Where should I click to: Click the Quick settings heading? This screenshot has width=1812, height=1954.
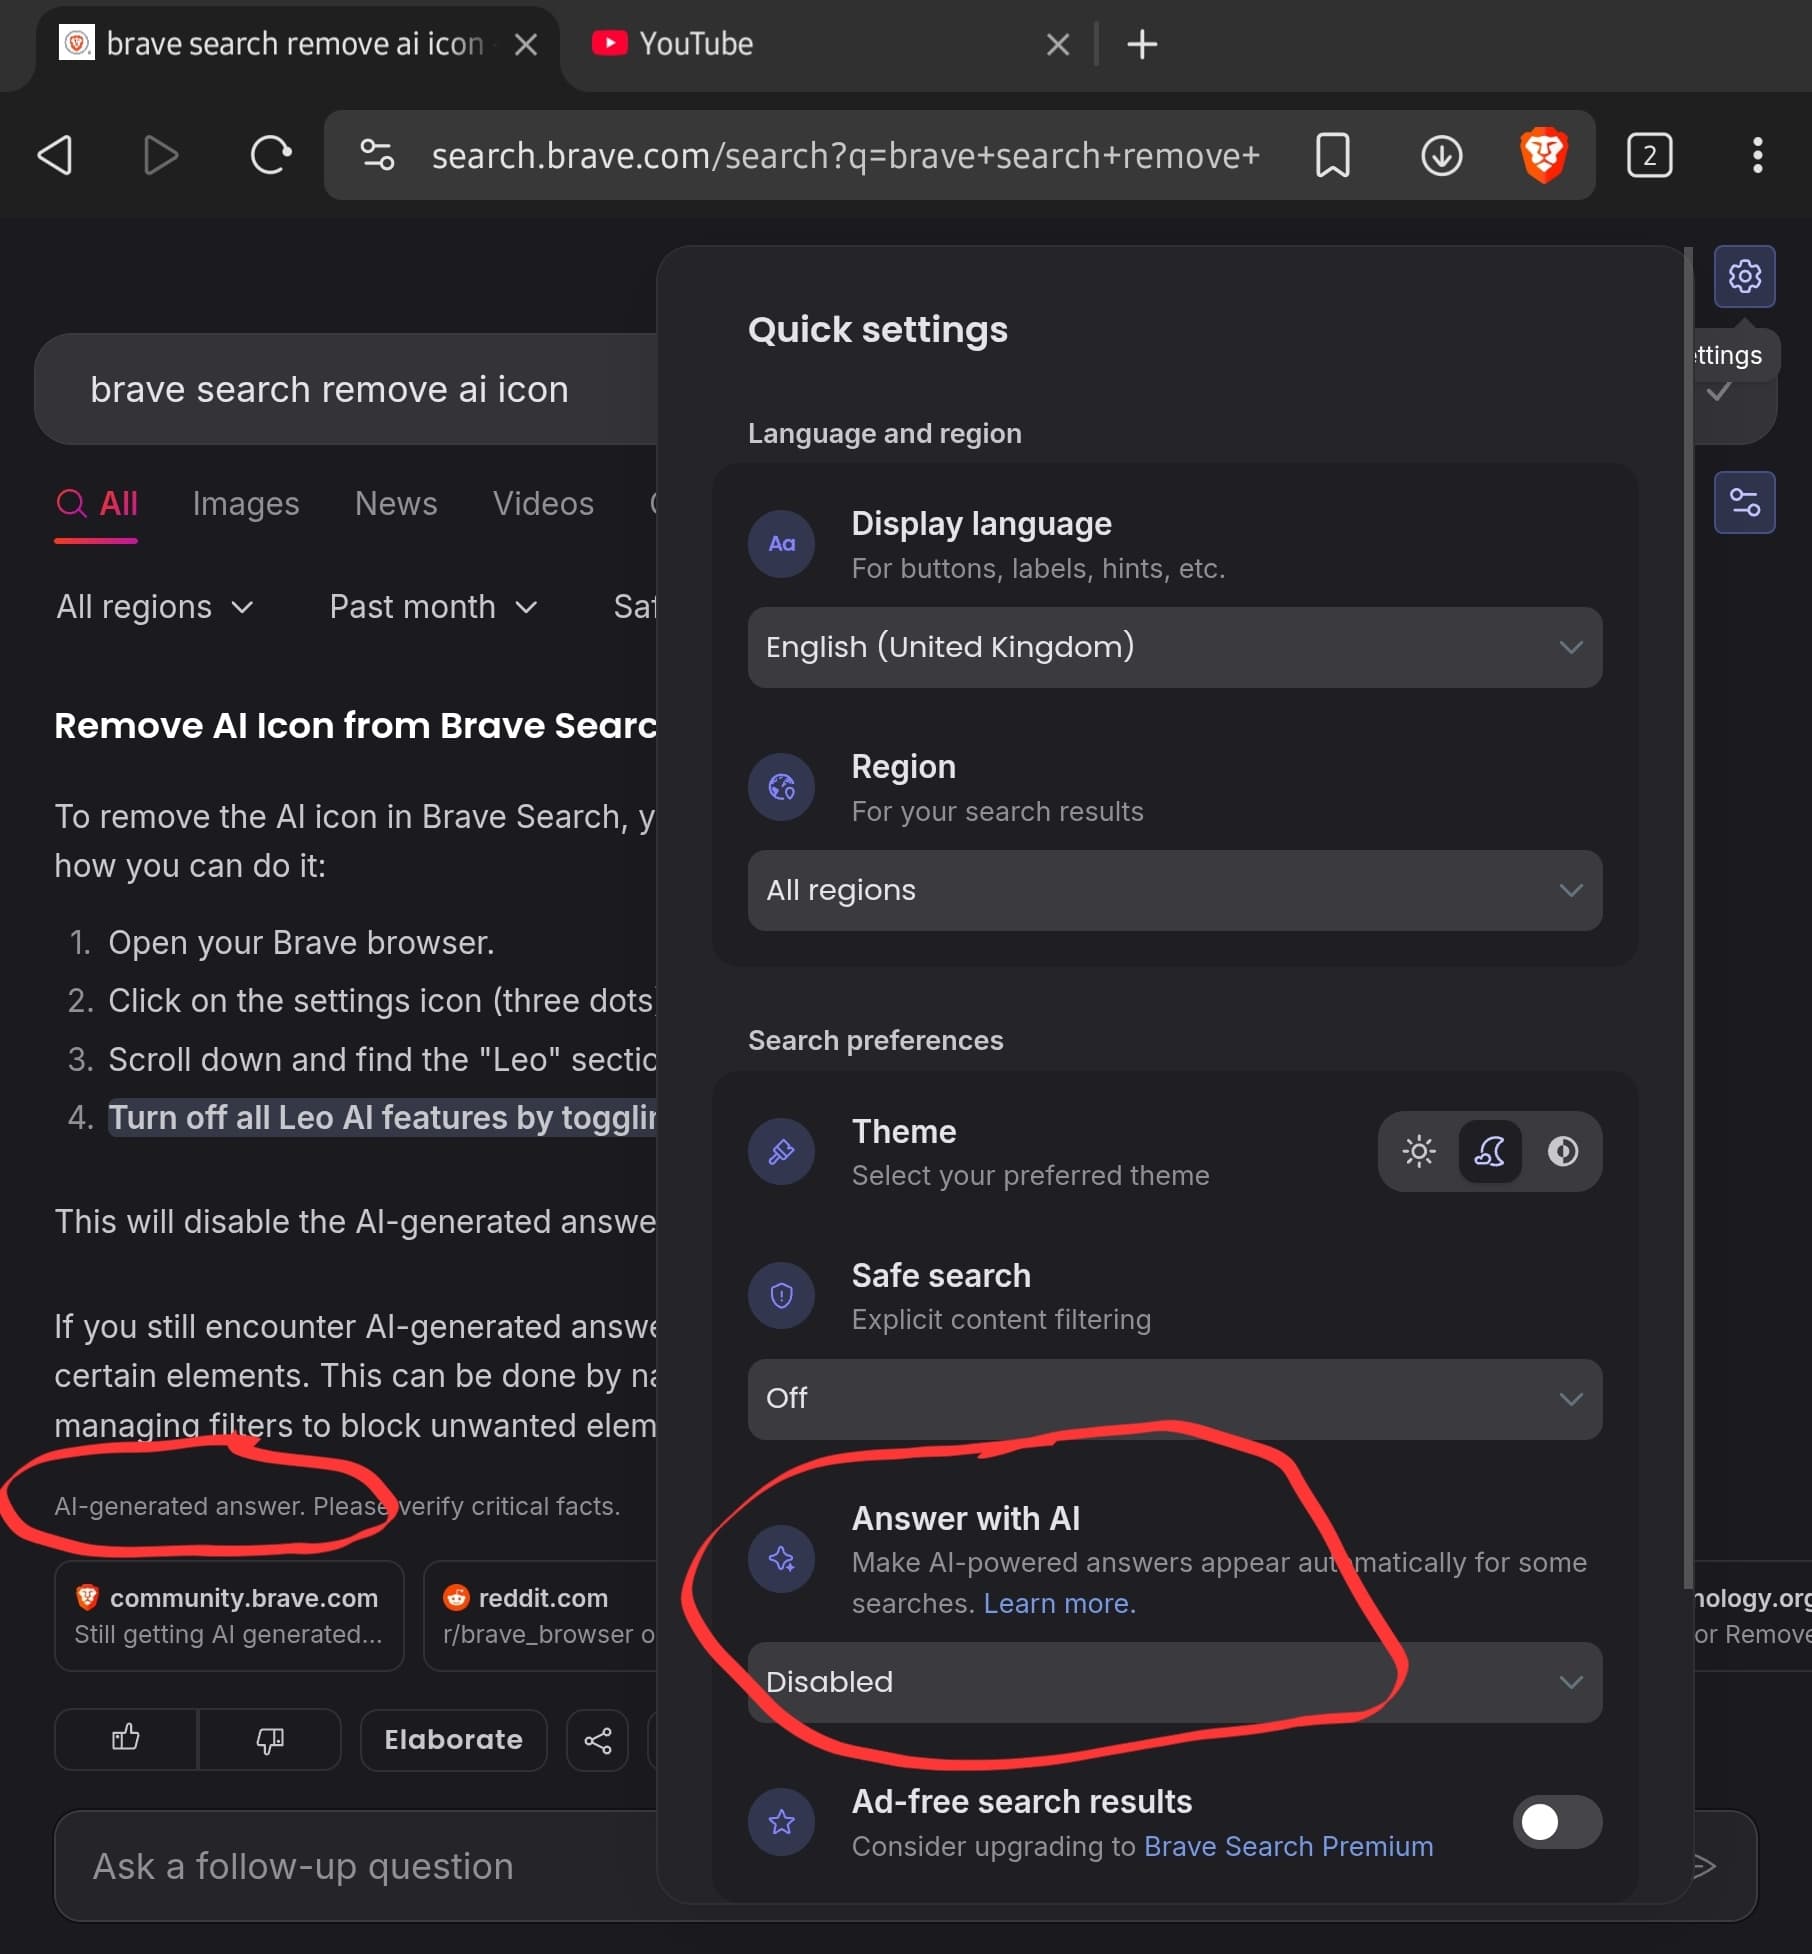tap(877, 330)
